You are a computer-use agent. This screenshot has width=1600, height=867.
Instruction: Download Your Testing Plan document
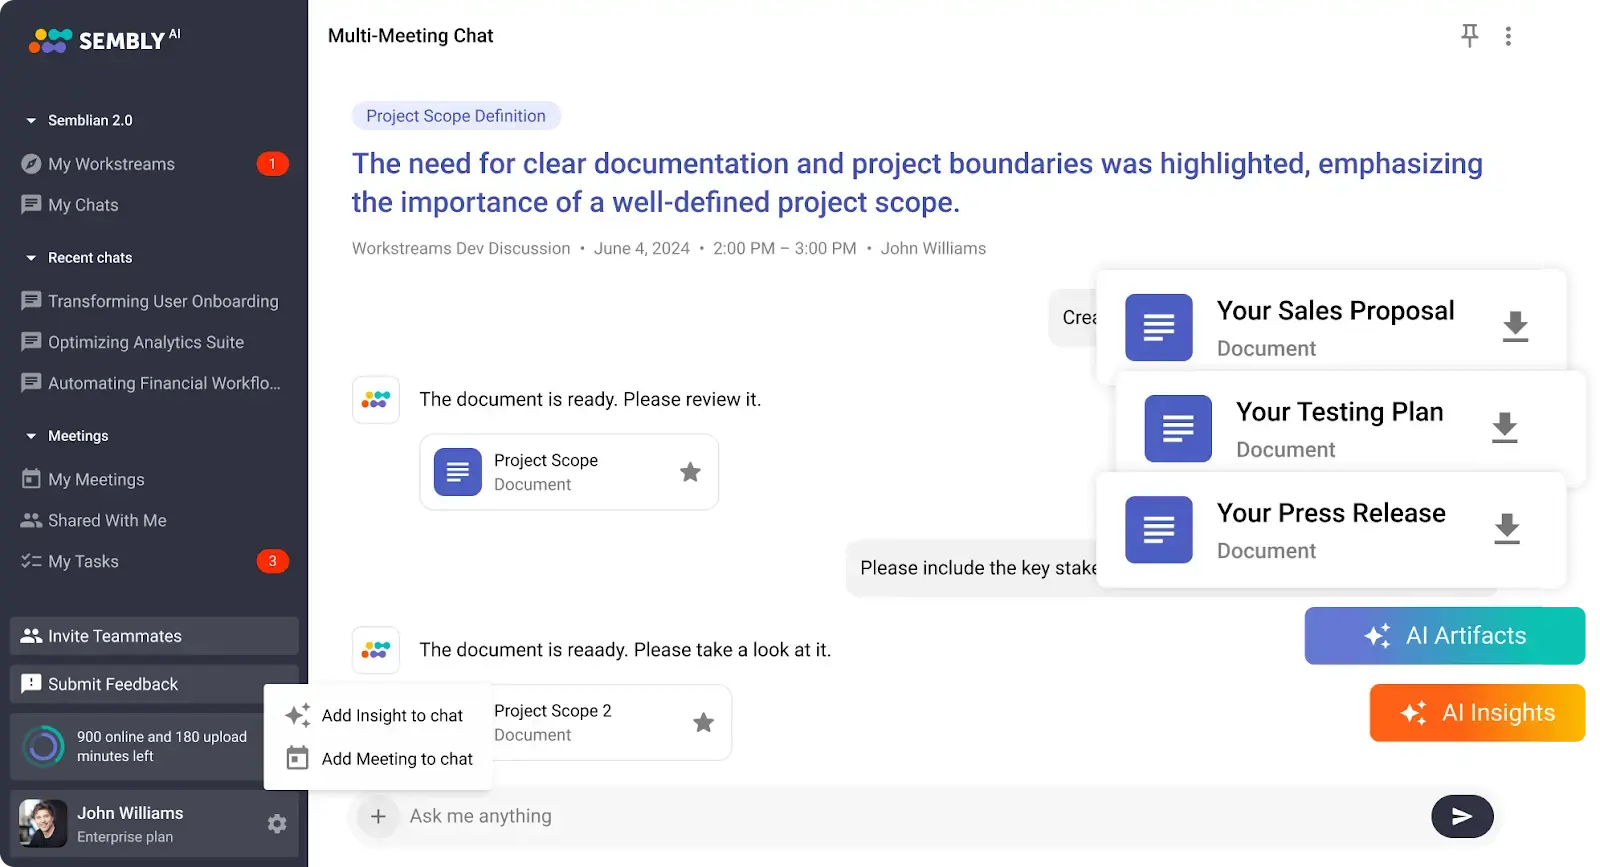1504,427
